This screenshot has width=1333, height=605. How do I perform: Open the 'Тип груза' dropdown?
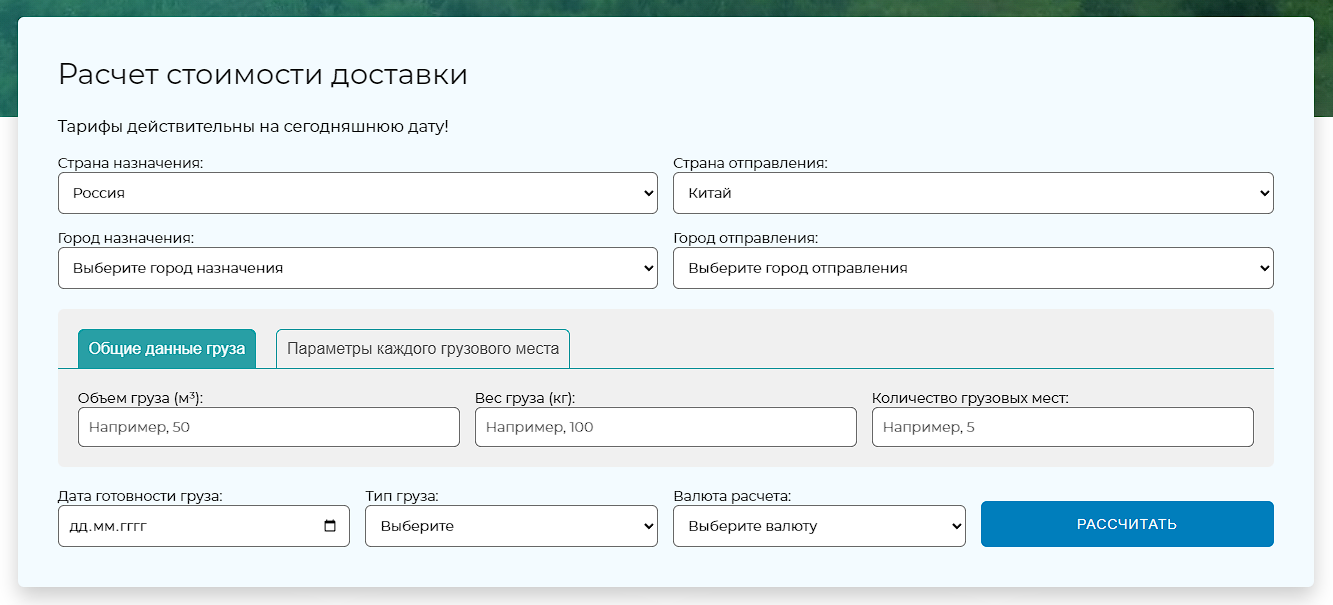coord(510,526)
